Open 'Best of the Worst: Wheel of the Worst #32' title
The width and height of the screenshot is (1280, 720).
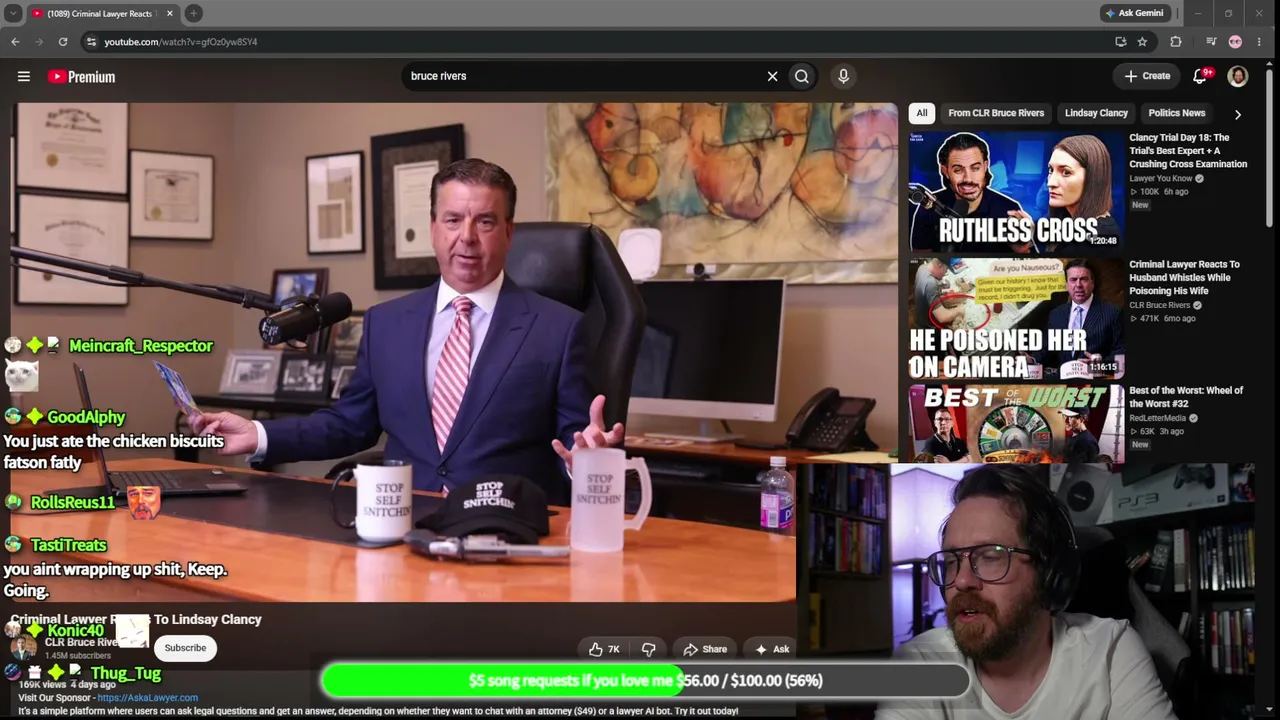point(1186,397)
